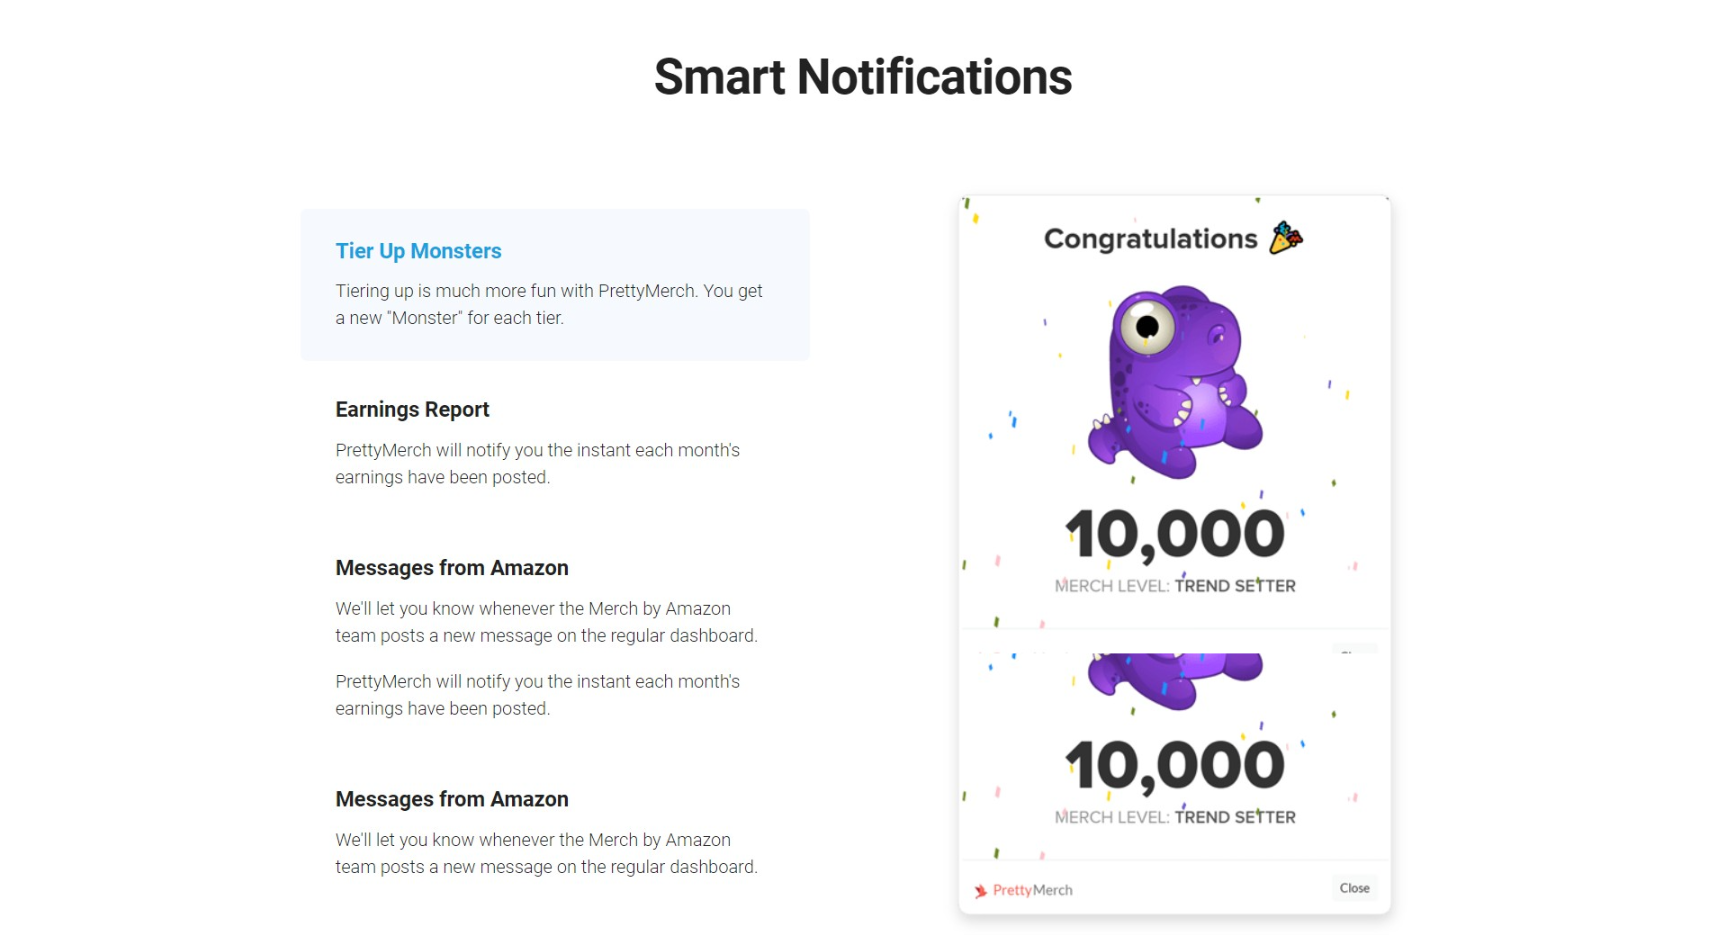This screenshot has height=935, width=1719.
Task: Click the cropped monster in lower card
Action: (x=1175, y=681)
